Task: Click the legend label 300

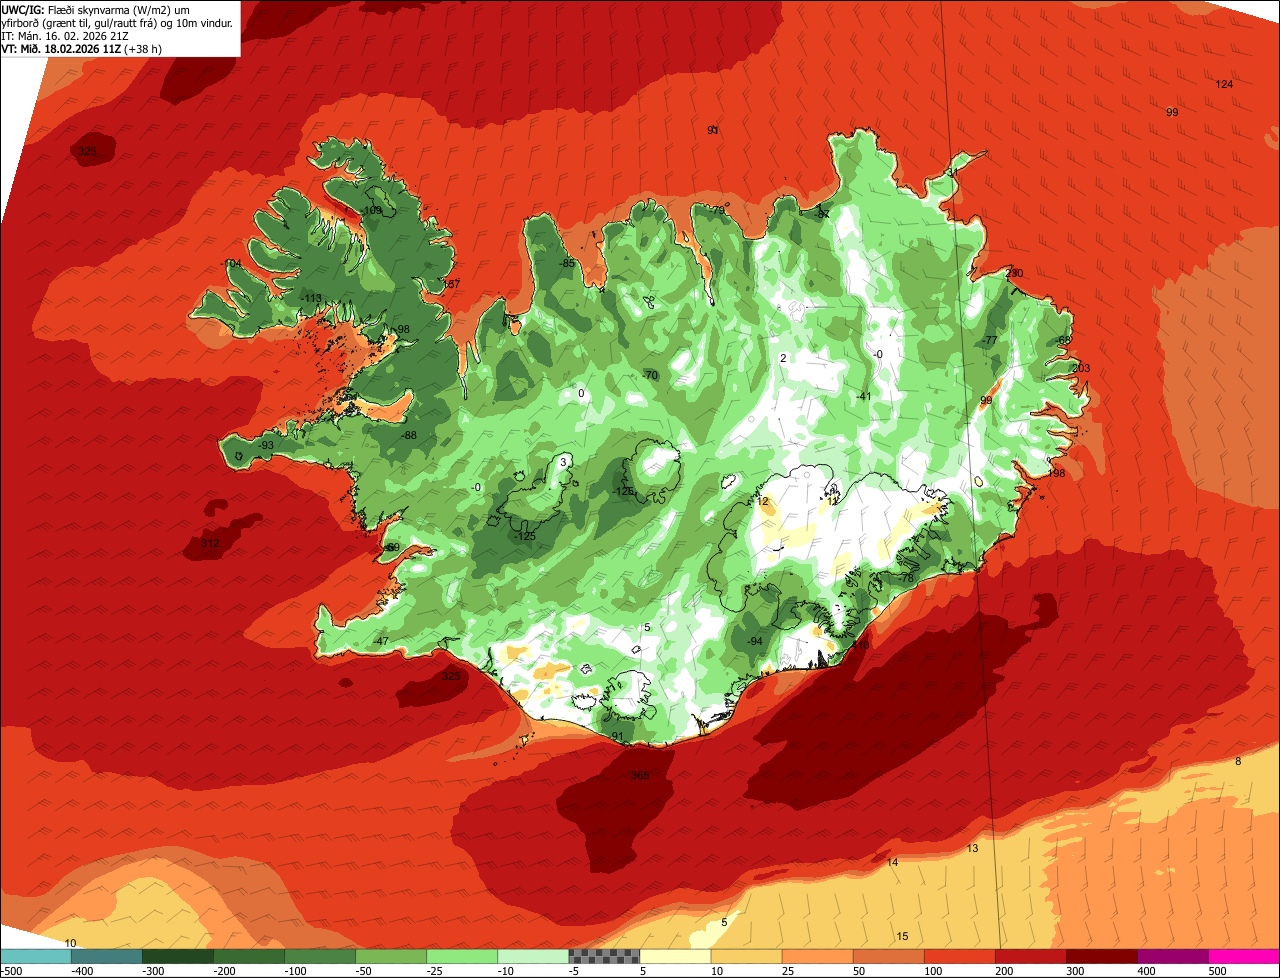Action: [x=1076, y=971]
